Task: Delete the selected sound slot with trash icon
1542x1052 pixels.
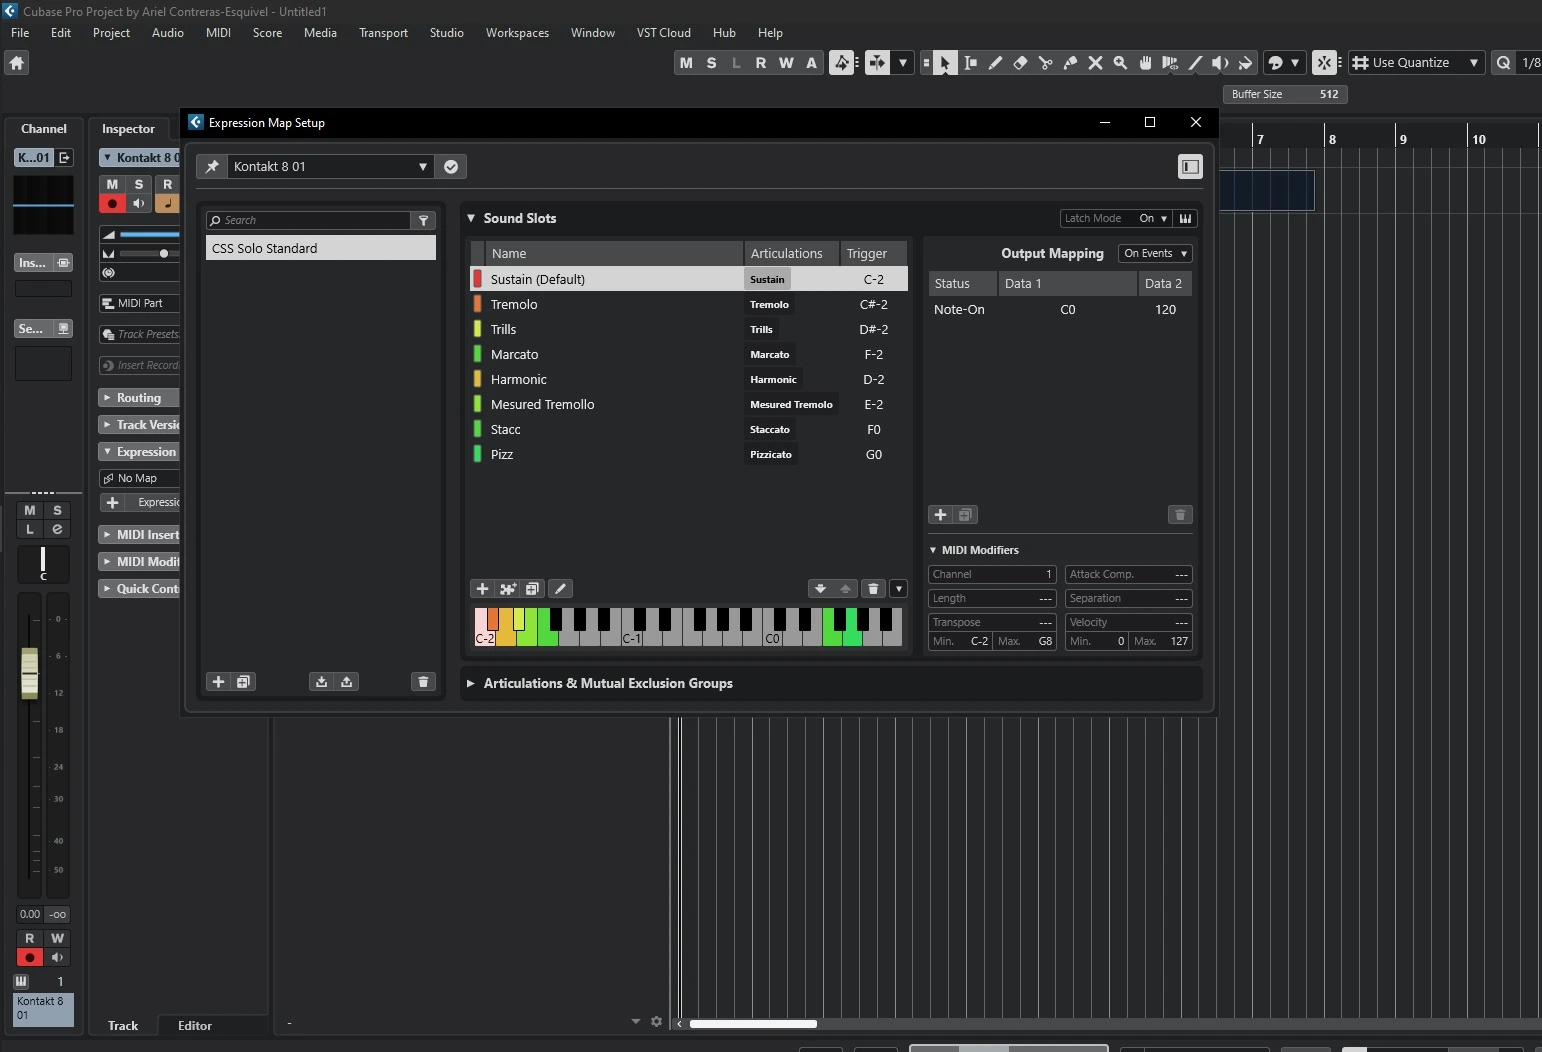Action: [x=873, y=589]
